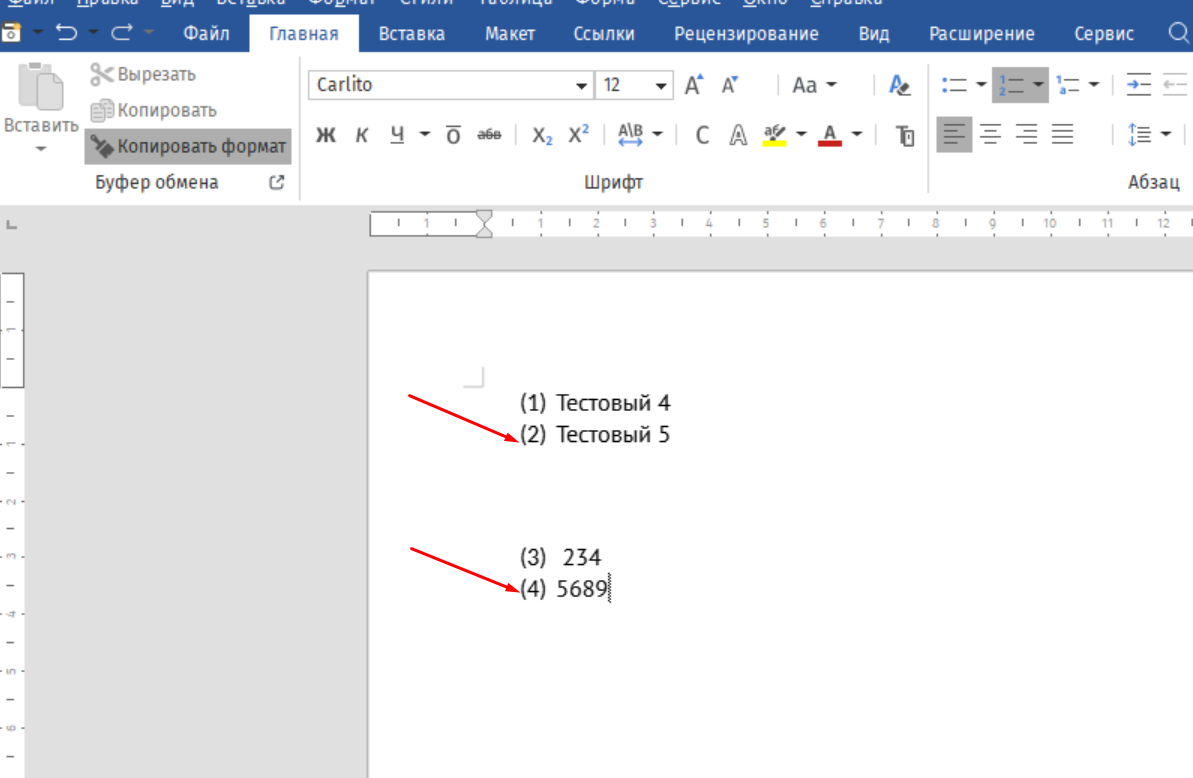Click the shadow text C icon
Viewport: 1193px width, 778px height.
(702, 135)
